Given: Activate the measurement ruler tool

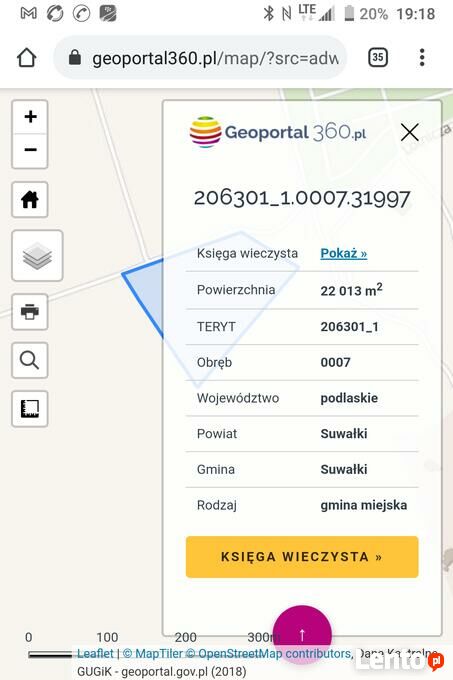Looking at the screenshot, I should [x=30, y=409].
